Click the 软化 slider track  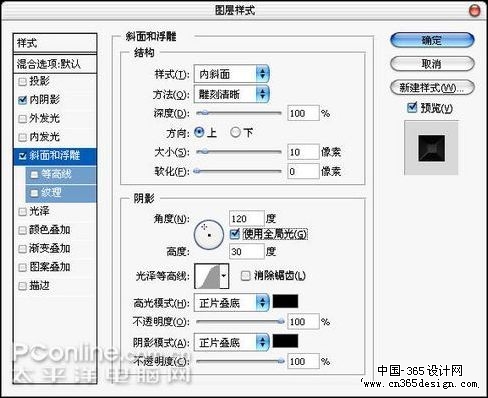click(x=239, y=171)
